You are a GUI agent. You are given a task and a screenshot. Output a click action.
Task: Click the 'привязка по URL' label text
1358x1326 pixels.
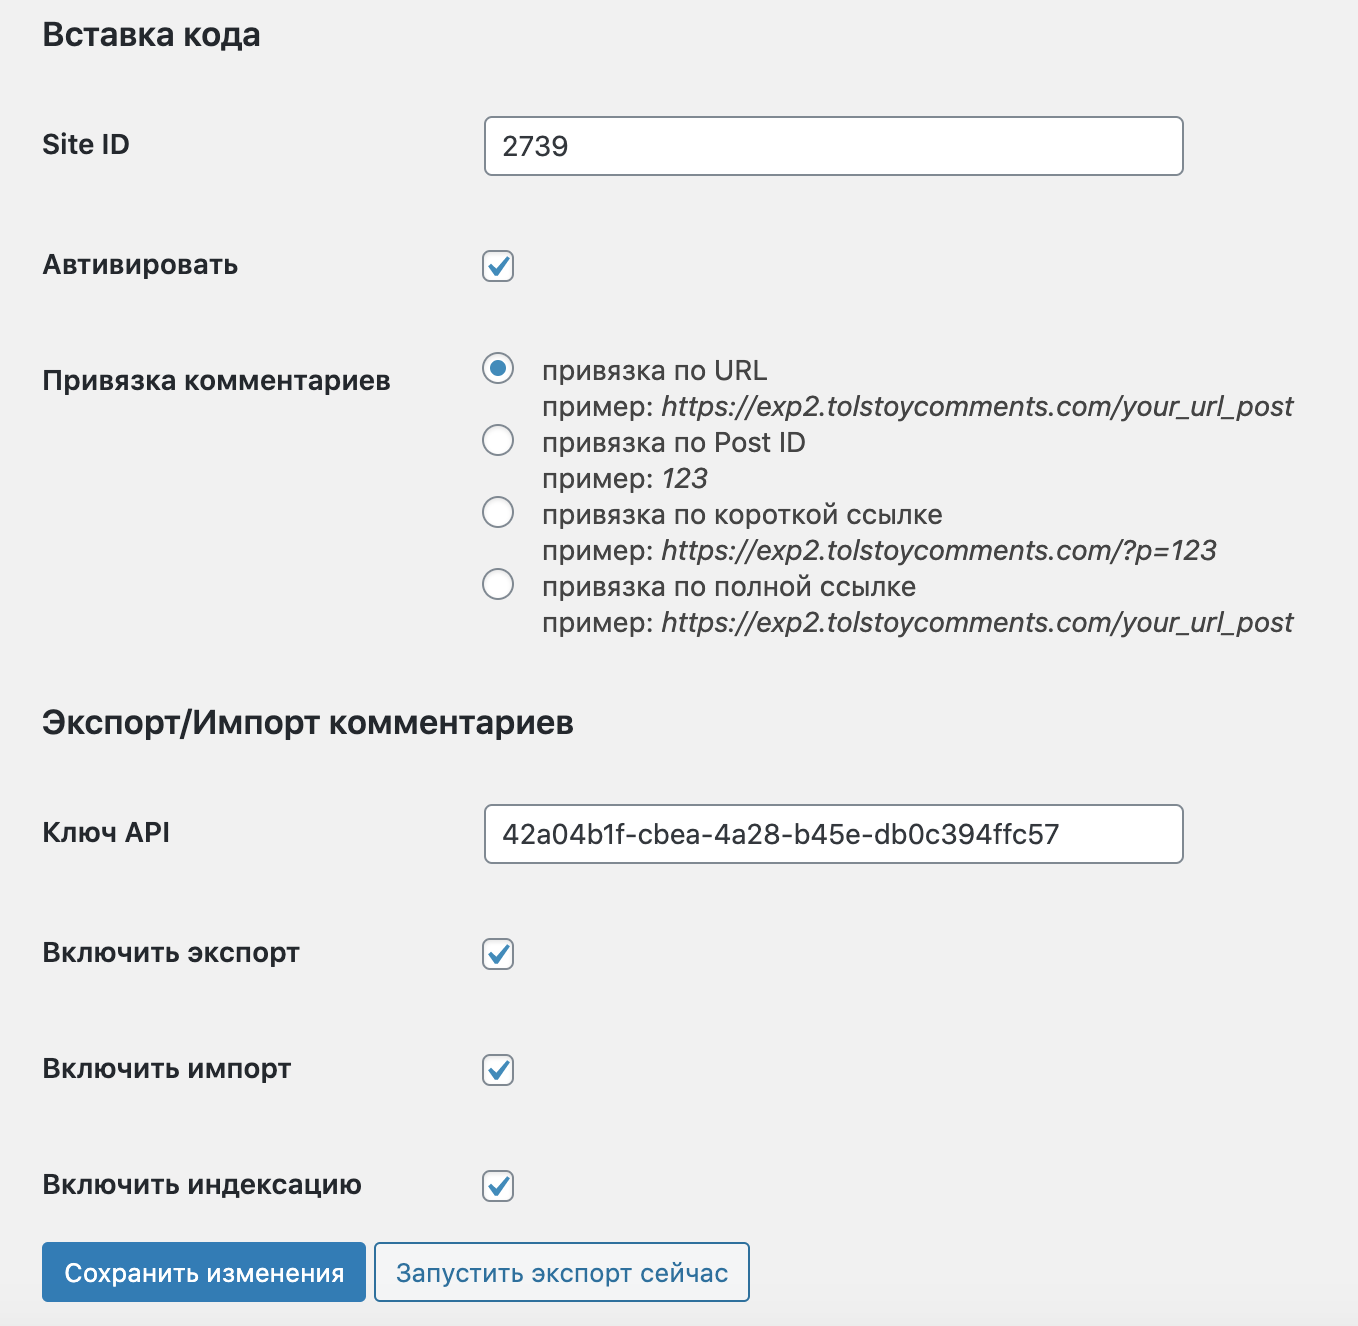coord(655,370)
